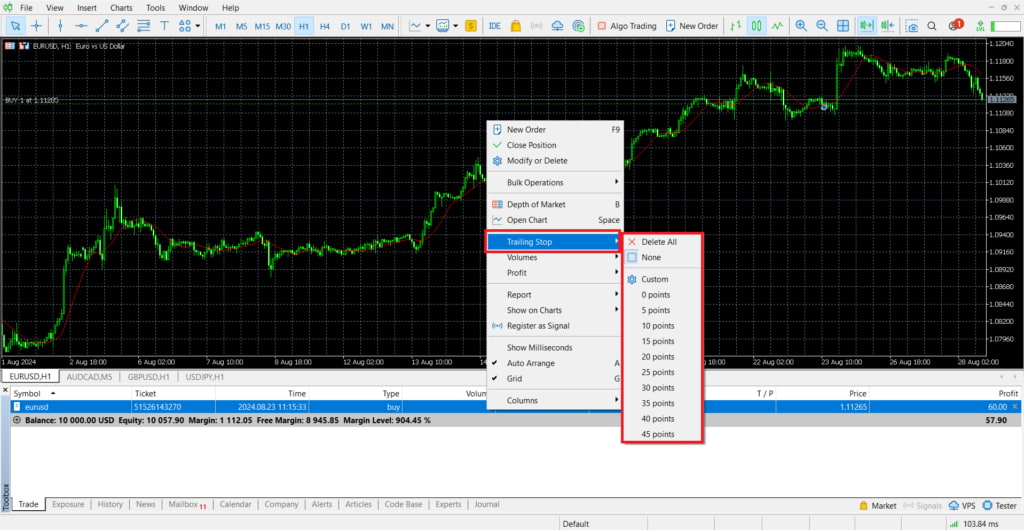1024x530 pixels.
Task: Open the Market shopping bag icon
Action: (x=516, y=26)
